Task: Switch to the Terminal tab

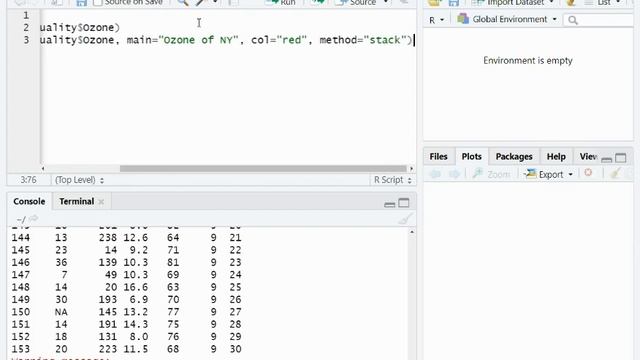Action: point(76,202)
